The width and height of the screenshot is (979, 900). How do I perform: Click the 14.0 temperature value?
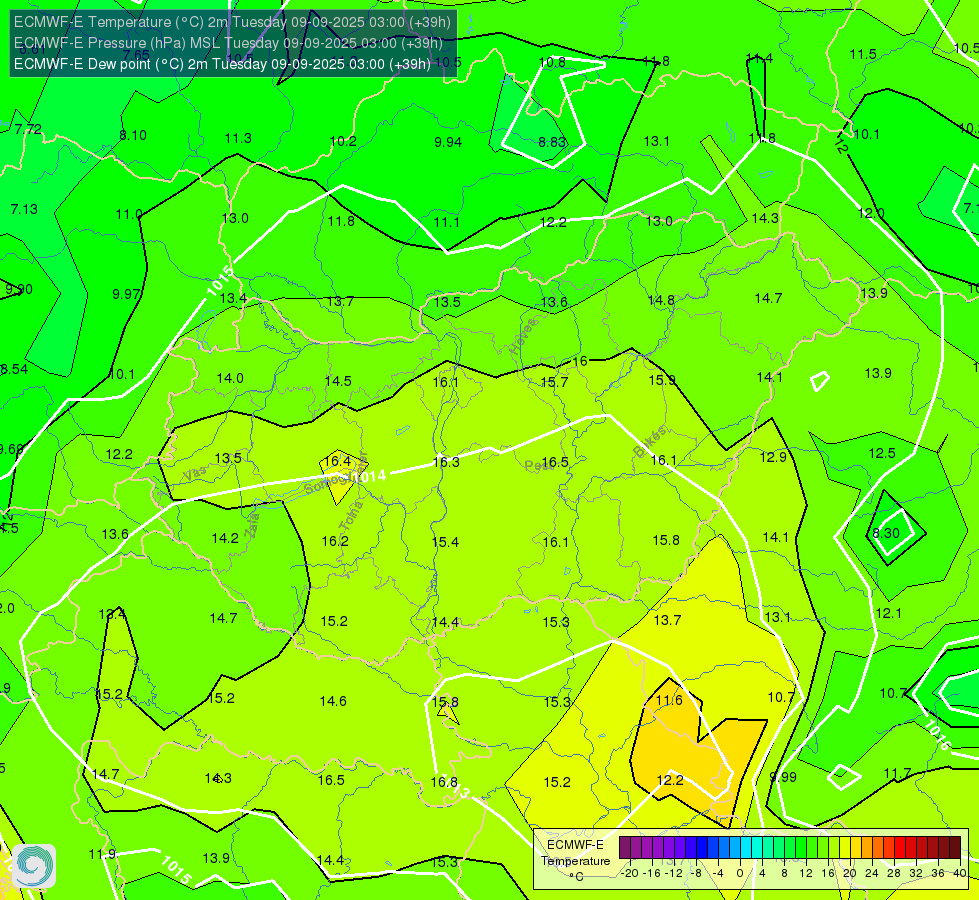coord(230,378)
